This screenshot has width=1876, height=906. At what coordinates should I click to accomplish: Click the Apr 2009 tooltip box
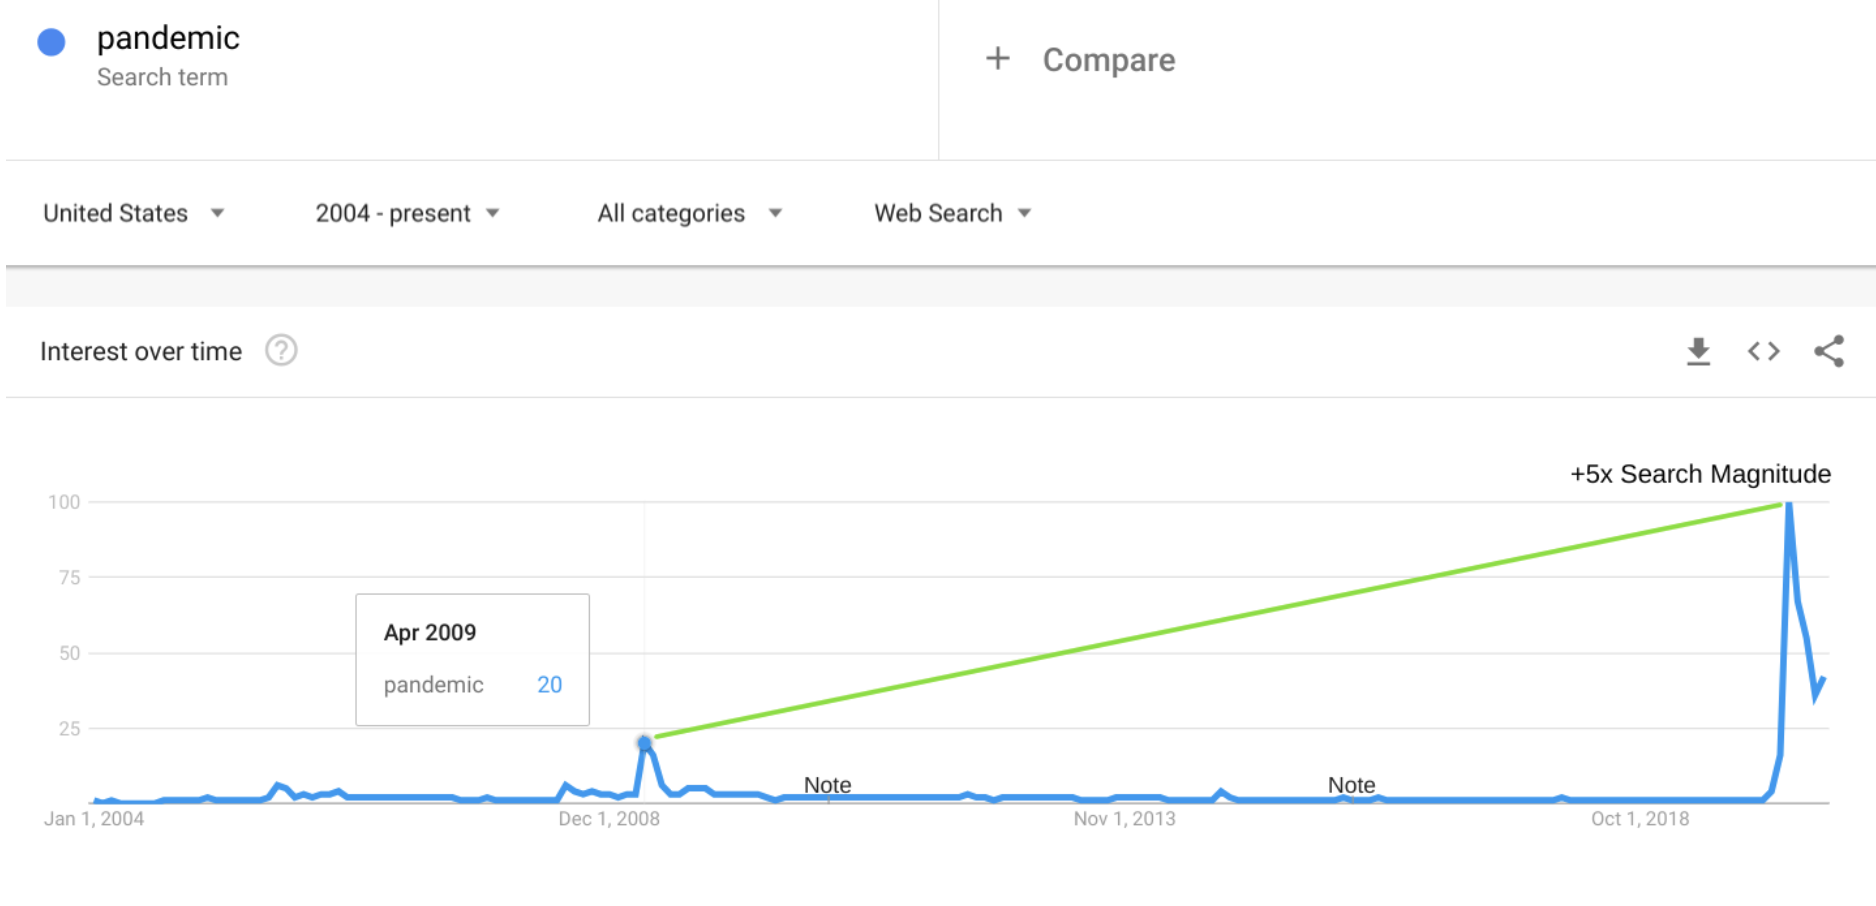point(472,659)
